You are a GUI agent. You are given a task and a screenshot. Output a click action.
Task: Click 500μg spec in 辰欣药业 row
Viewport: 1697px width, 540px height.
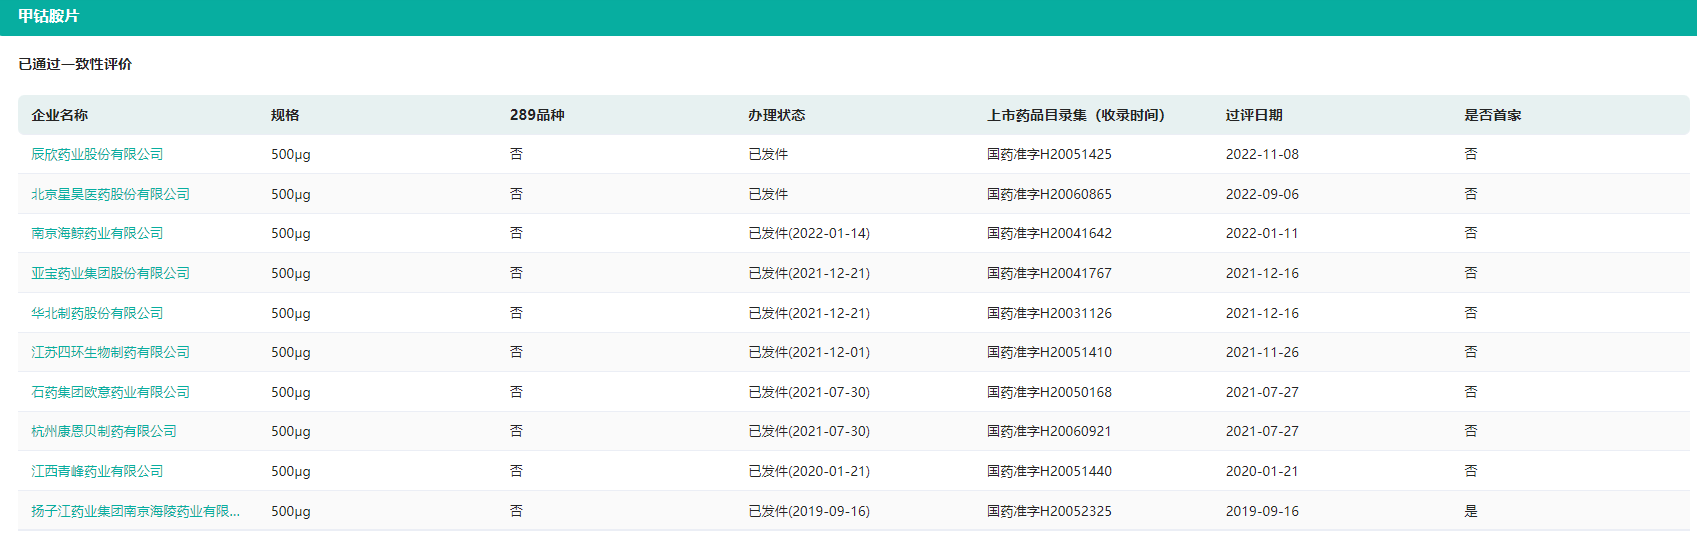coord(291,154)
